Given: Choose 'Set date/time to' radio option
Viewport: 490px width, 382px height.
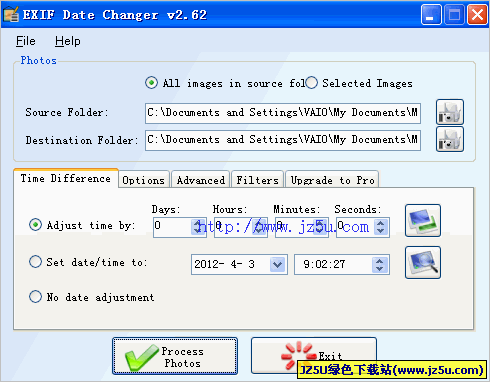Looking at the screenshot, I should click(x=35, y=262).
